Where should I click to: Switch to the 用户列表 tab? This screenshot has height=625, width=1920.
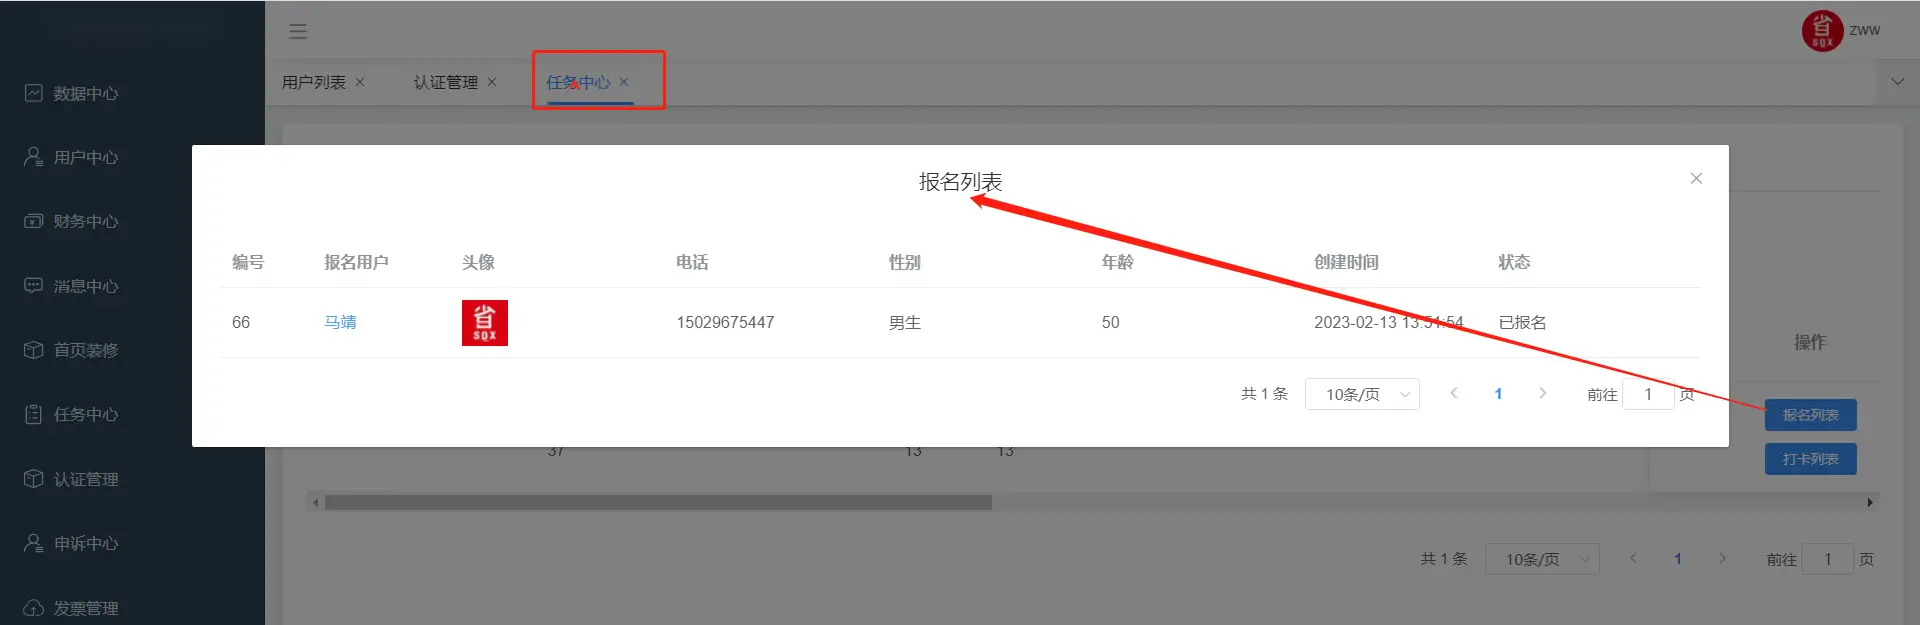point(313,83)
